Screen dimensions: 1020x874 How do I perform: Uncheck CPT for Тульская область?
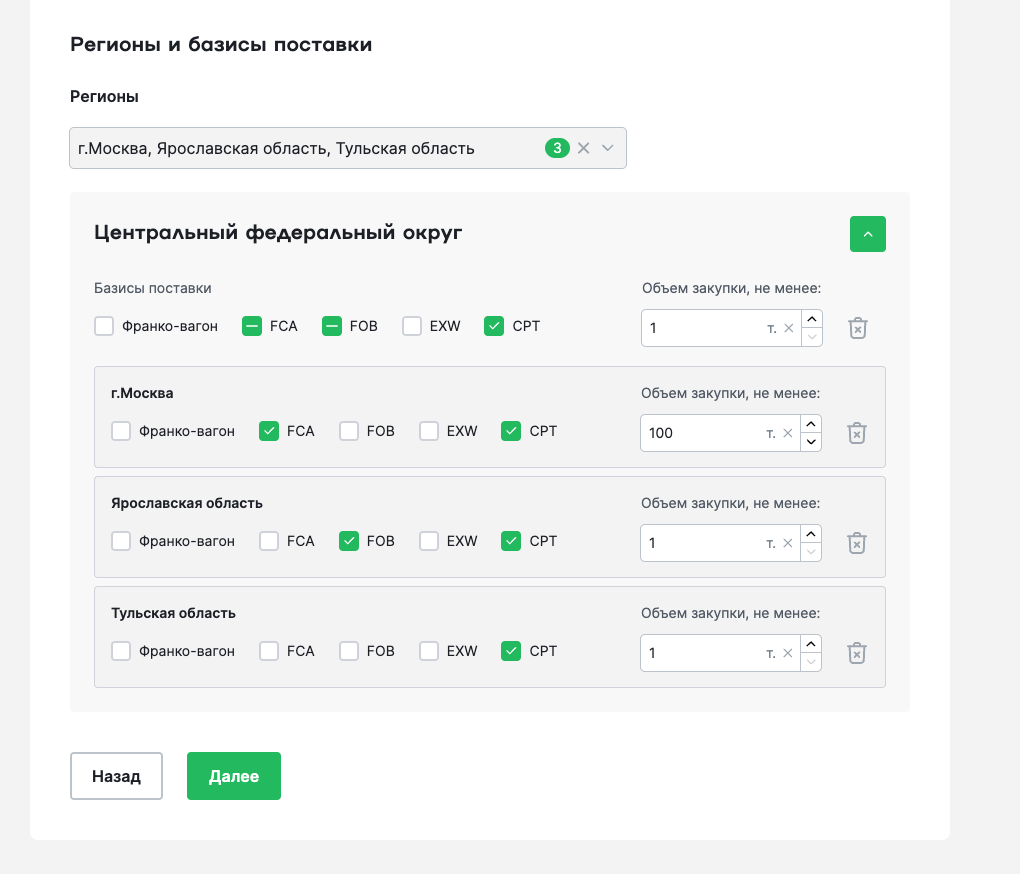pyautogui.click(x=511, y=651)
